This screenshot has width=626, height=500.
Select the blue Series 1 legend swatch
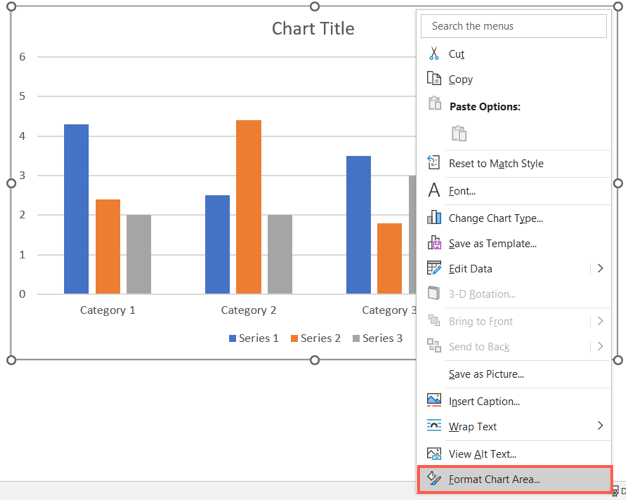coord(234,339)
